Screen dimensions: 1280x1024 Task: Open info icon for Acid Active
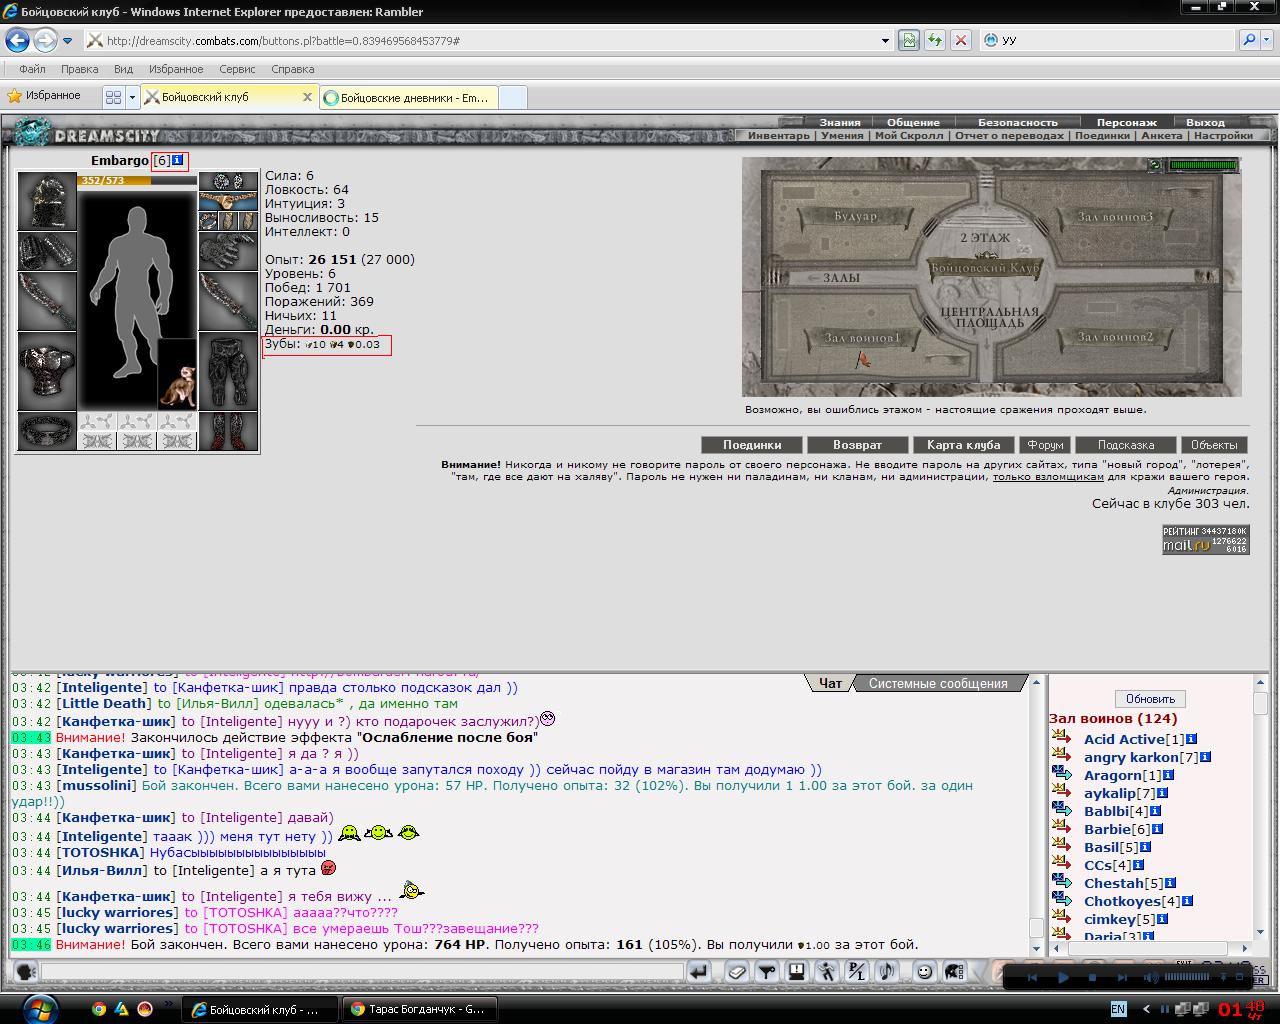[1191, 739]
